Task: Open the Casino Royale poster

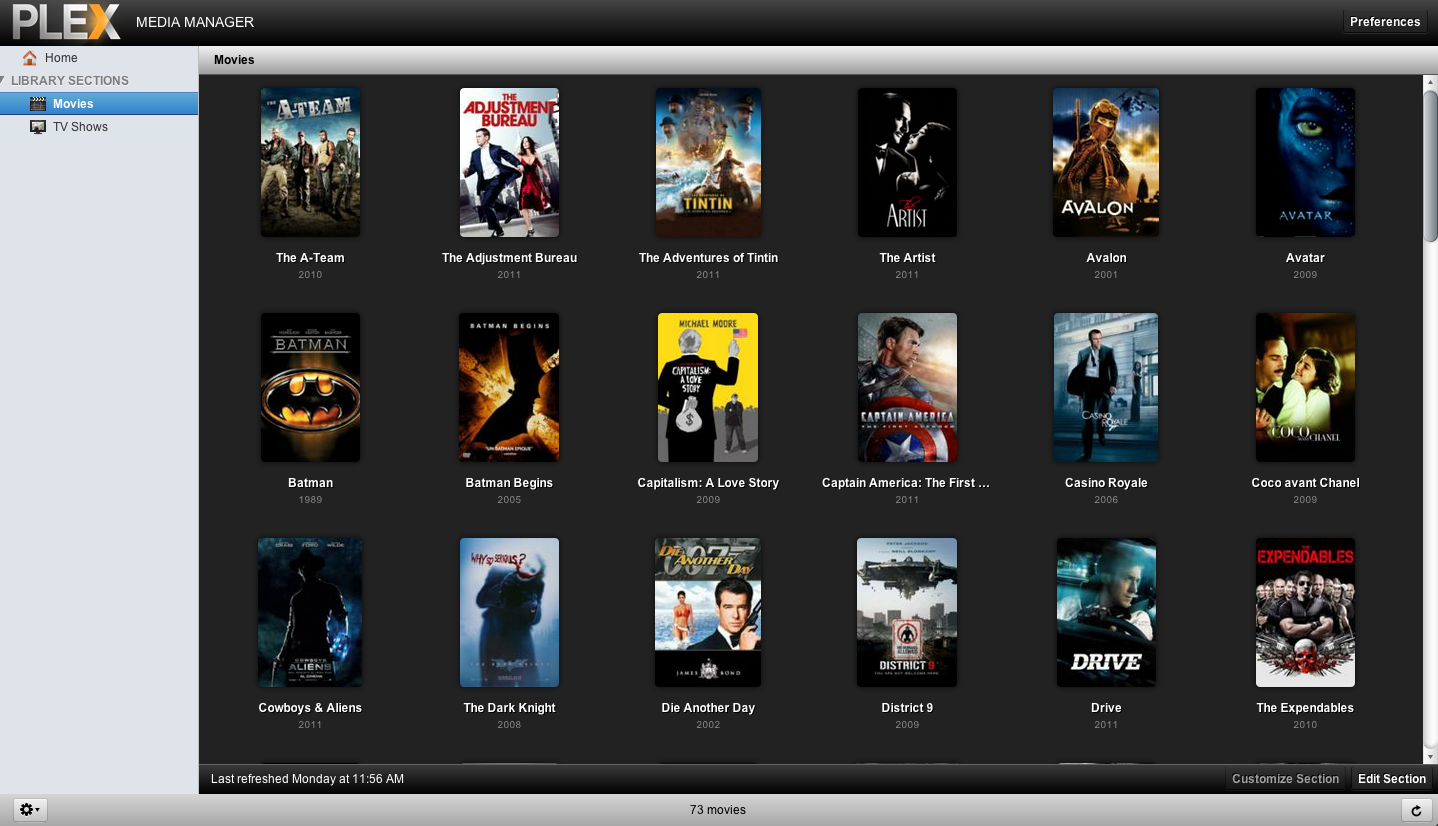Action: [1106, 387]
